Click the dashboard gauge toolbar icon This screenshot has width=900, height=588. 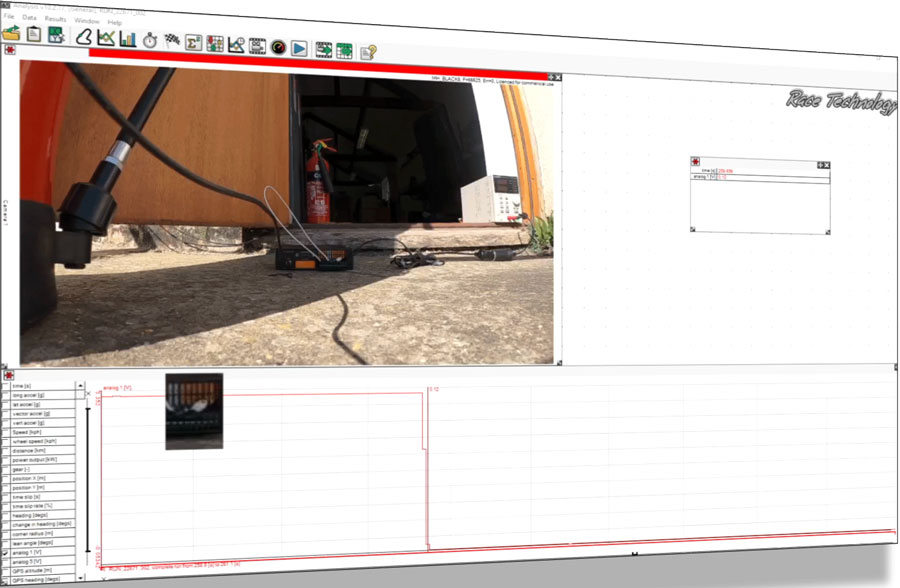pyautogui.click(x=278, y=47)
